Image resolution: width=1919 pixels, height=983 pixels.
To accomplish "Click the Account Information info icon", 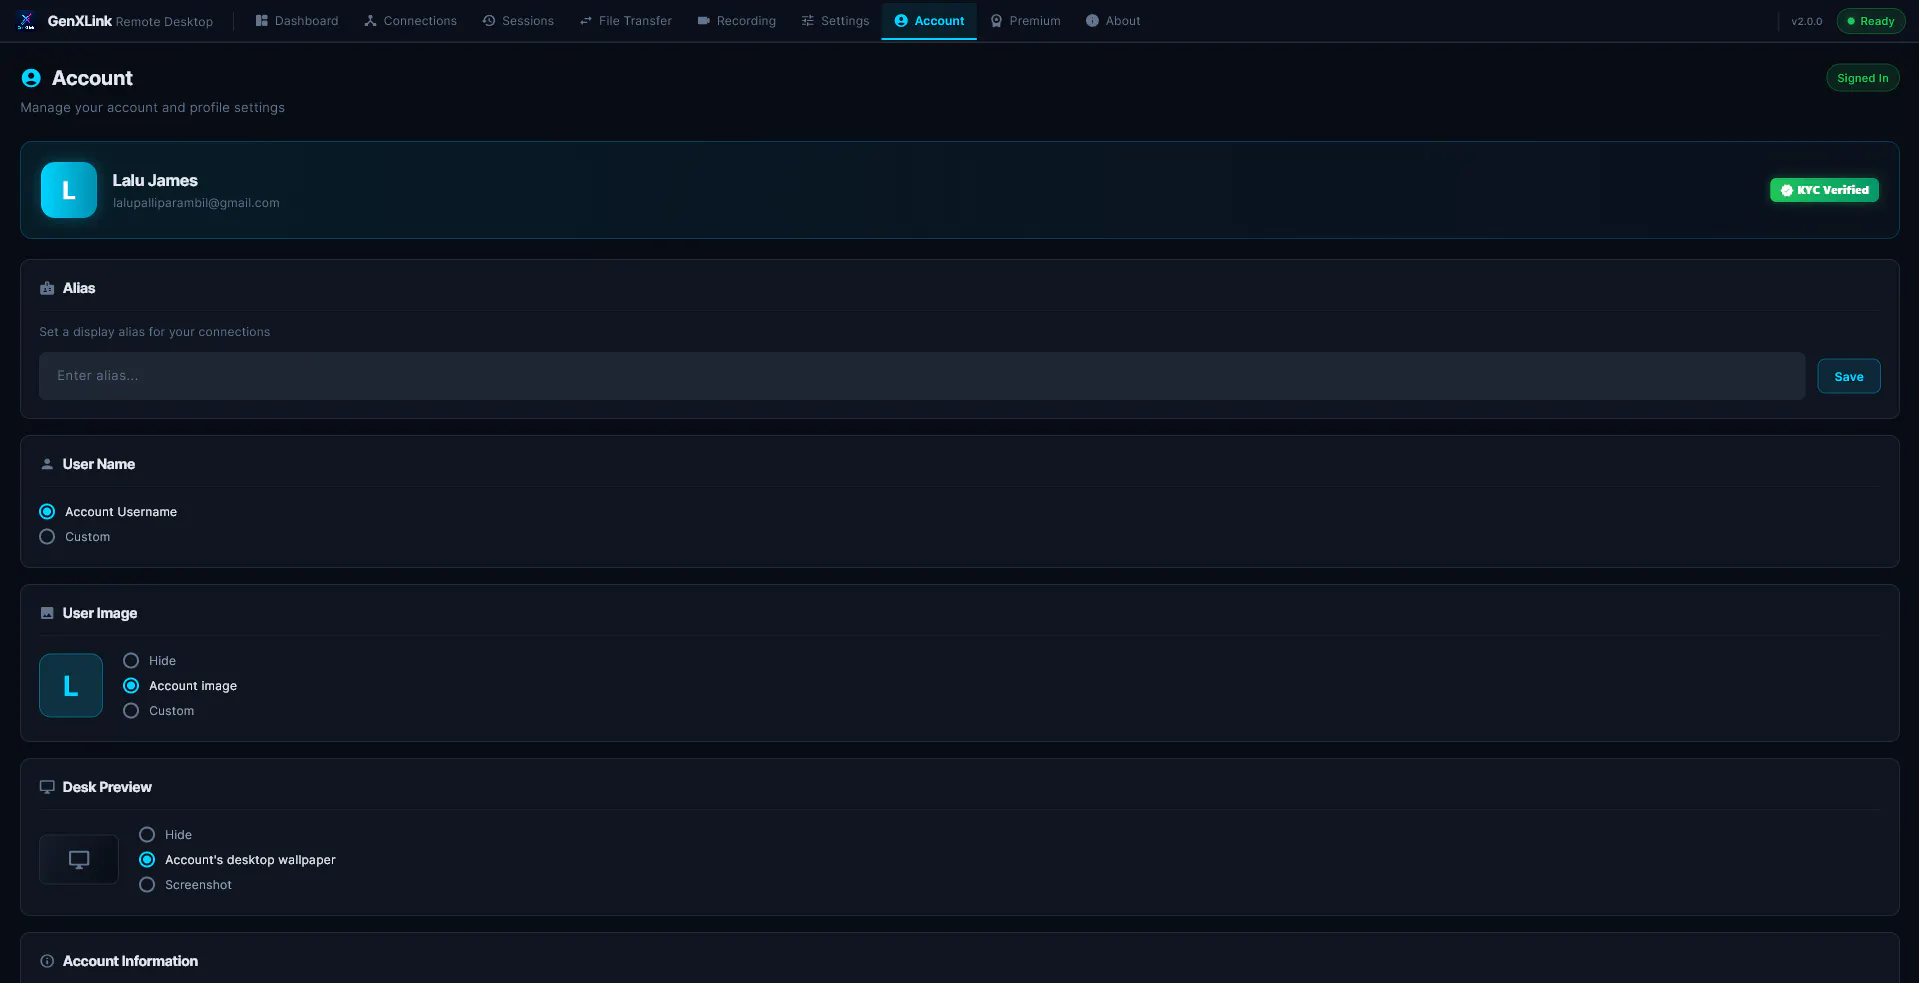I will point(47,961).
